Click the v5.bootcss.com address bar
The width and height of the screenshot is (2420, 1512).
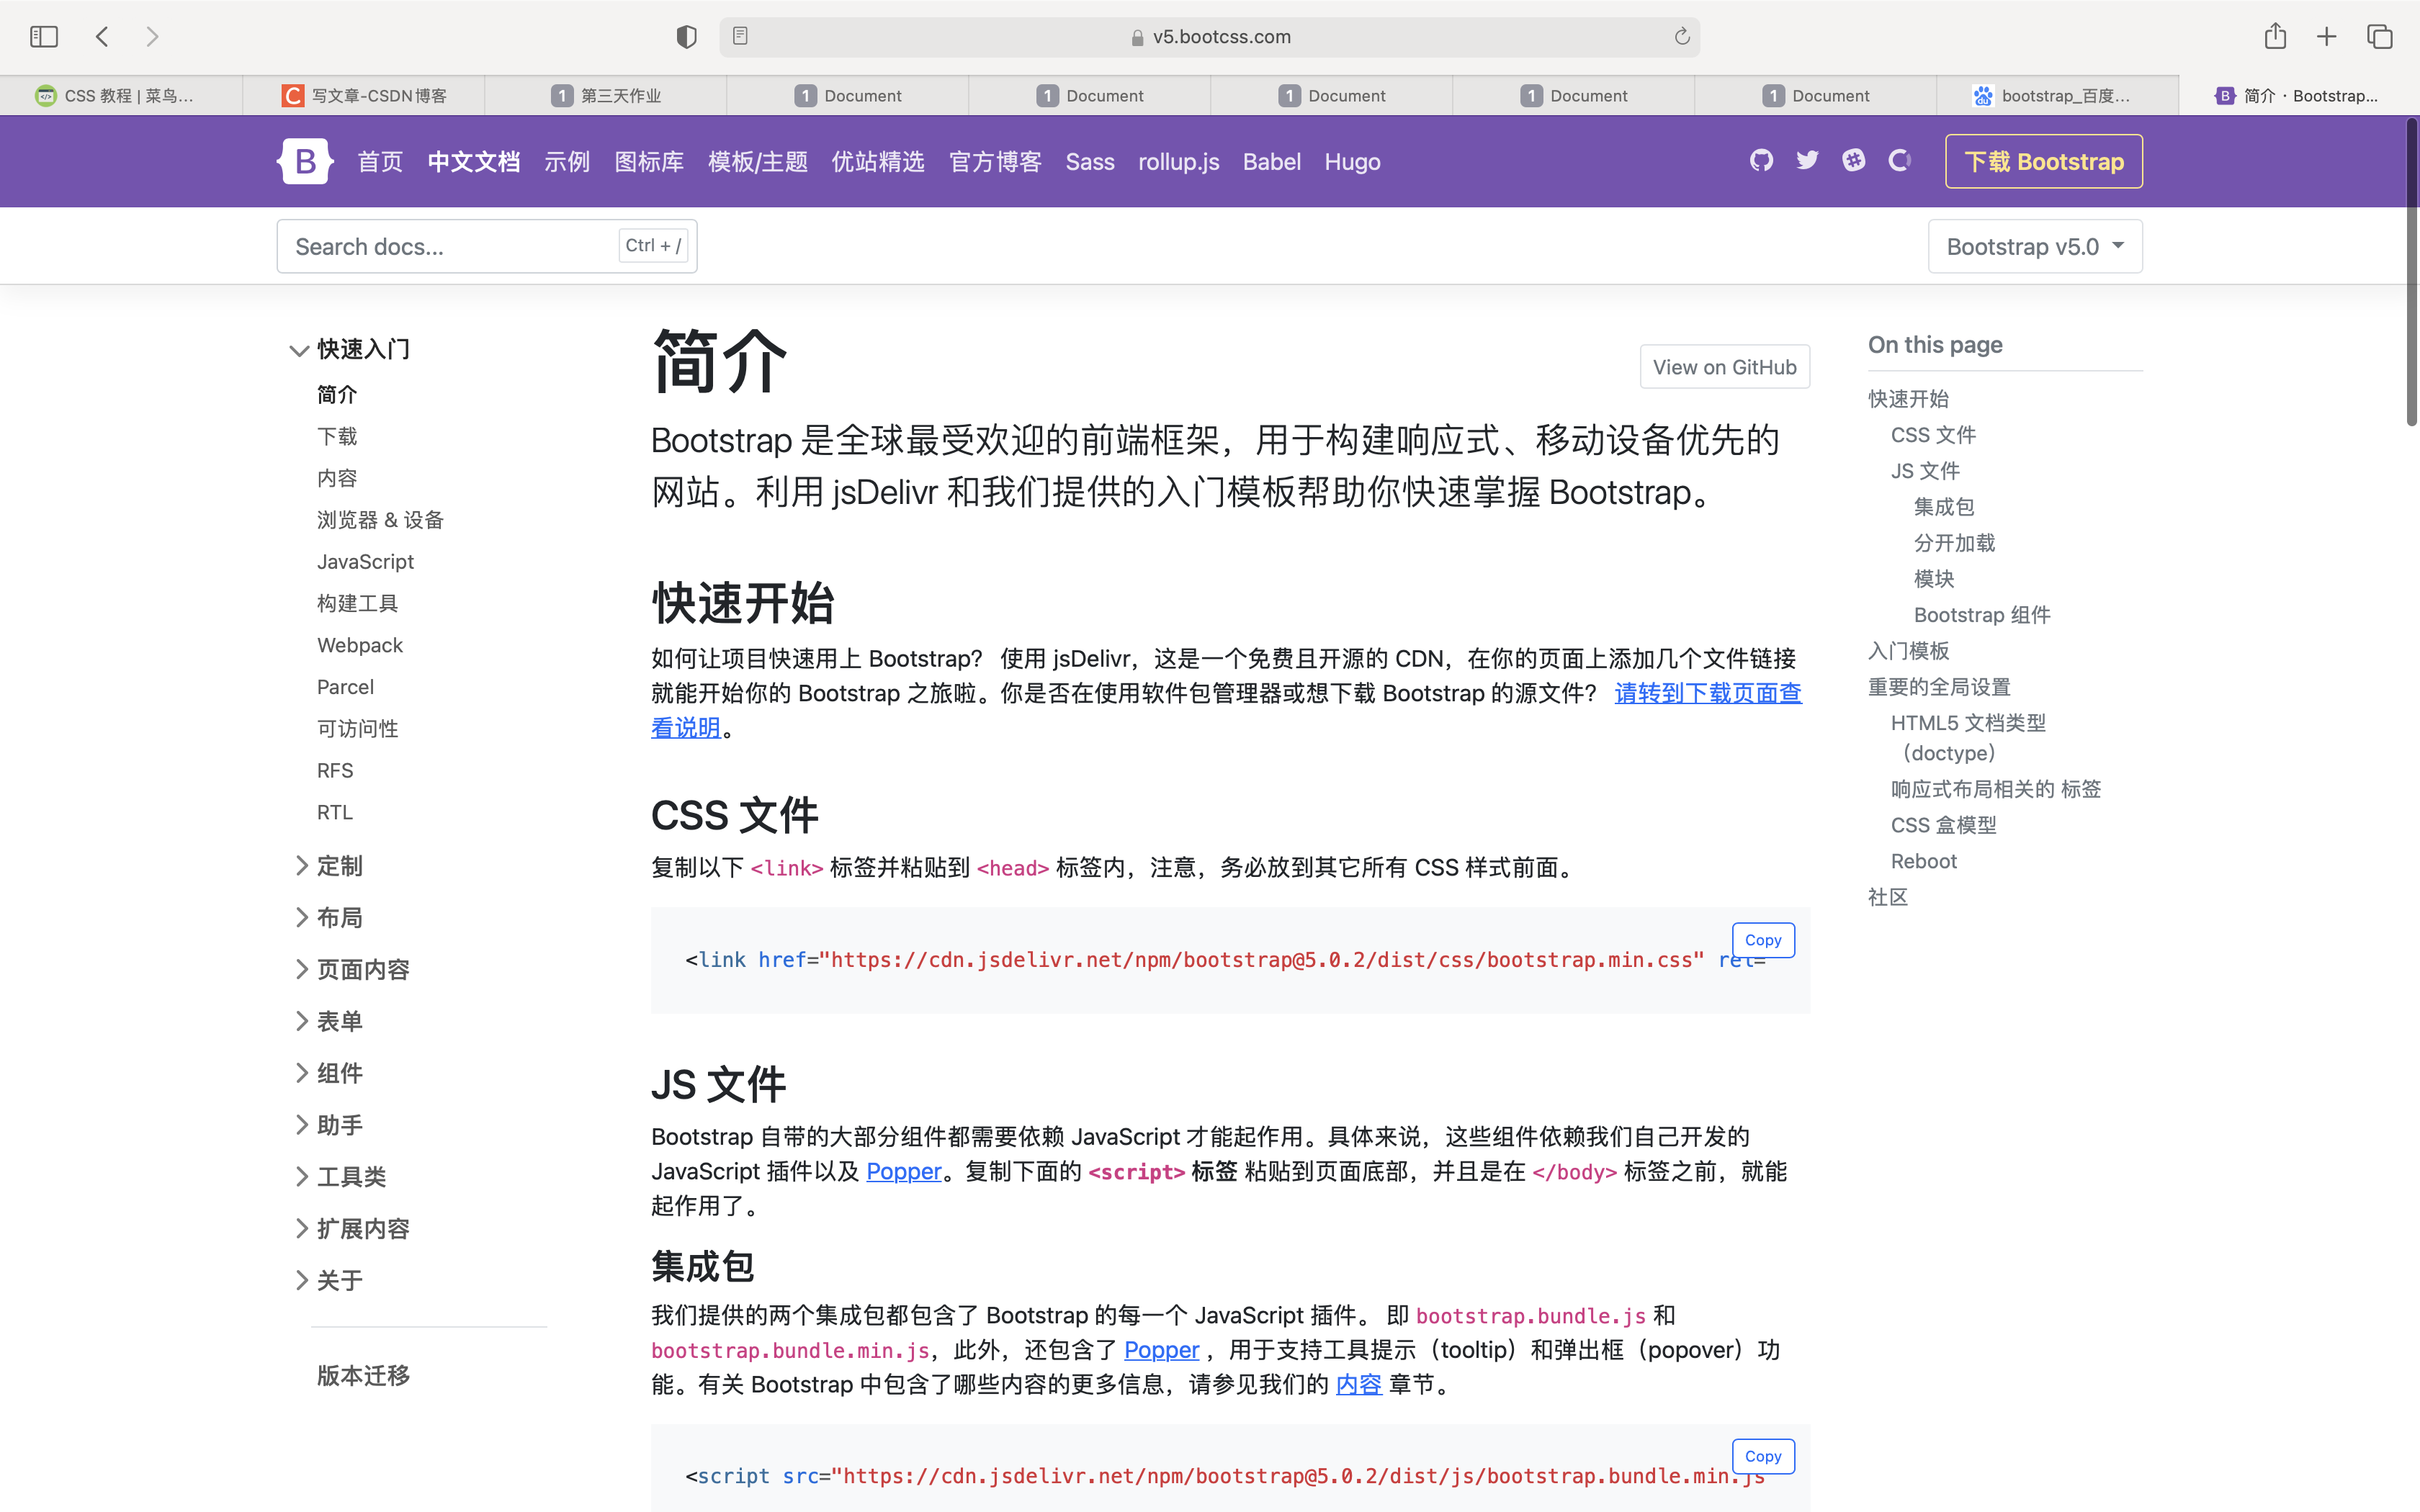tap(1209, 37)
